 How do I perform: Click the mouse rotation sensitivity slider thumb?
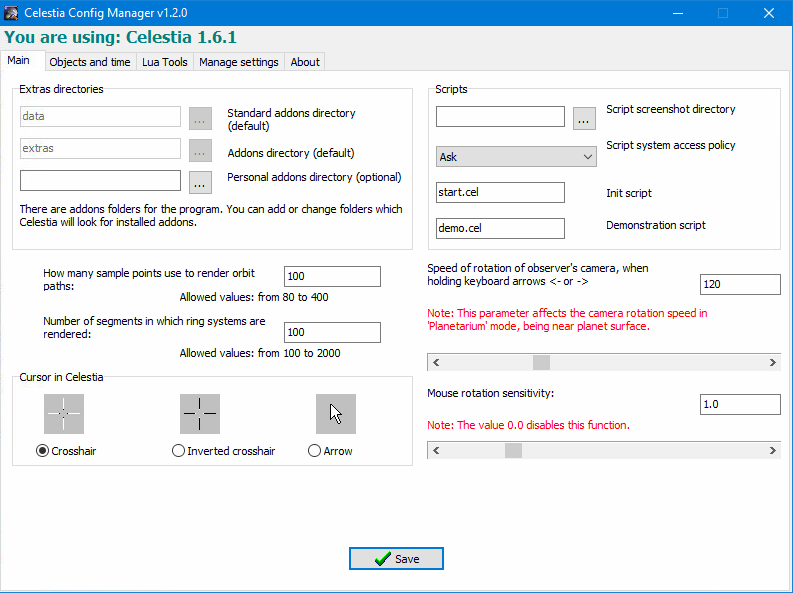coord(513,450)
